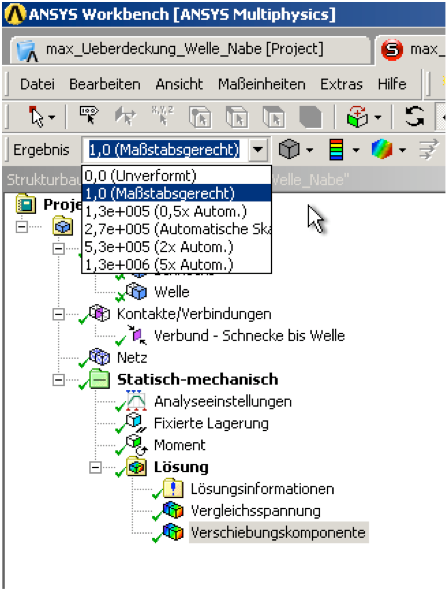Open the geometry display cube icon
The height and width of the screenshot is (591, 447).
tap(289, 149)
